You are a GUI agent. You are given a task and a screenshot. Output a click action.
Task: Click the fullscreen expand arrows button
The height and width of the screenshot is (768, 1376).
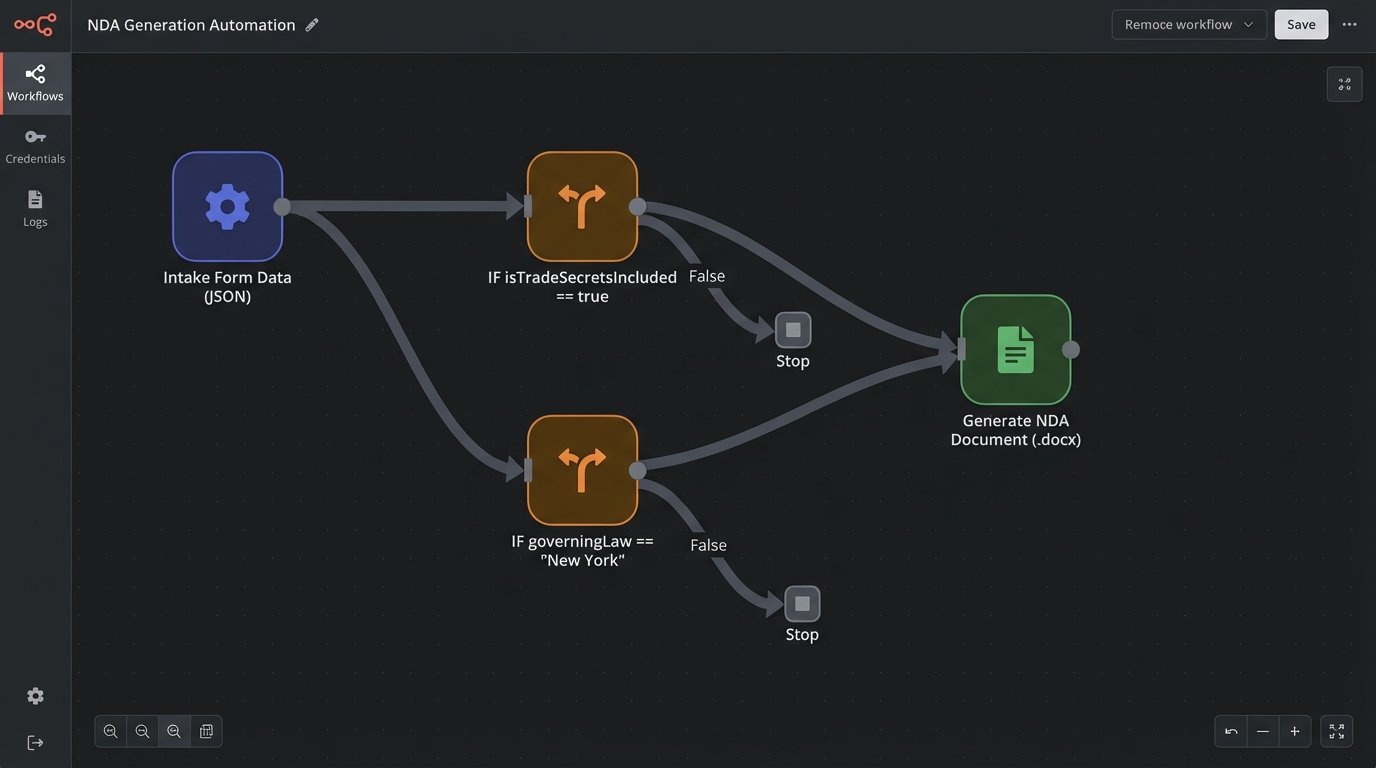click(1337, 732)
